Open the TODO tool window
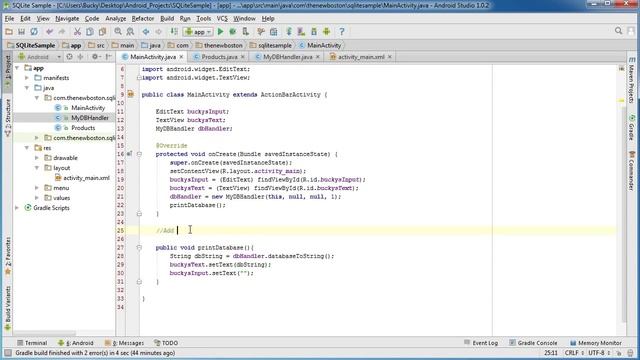Viewport: 640px width, 360px height. tap(166, 343)
